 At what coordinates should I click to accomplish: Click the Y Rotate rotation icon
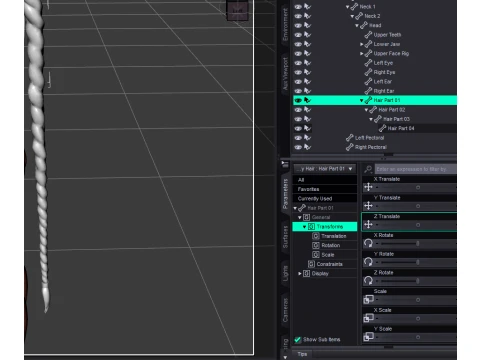tap(368, 262)
